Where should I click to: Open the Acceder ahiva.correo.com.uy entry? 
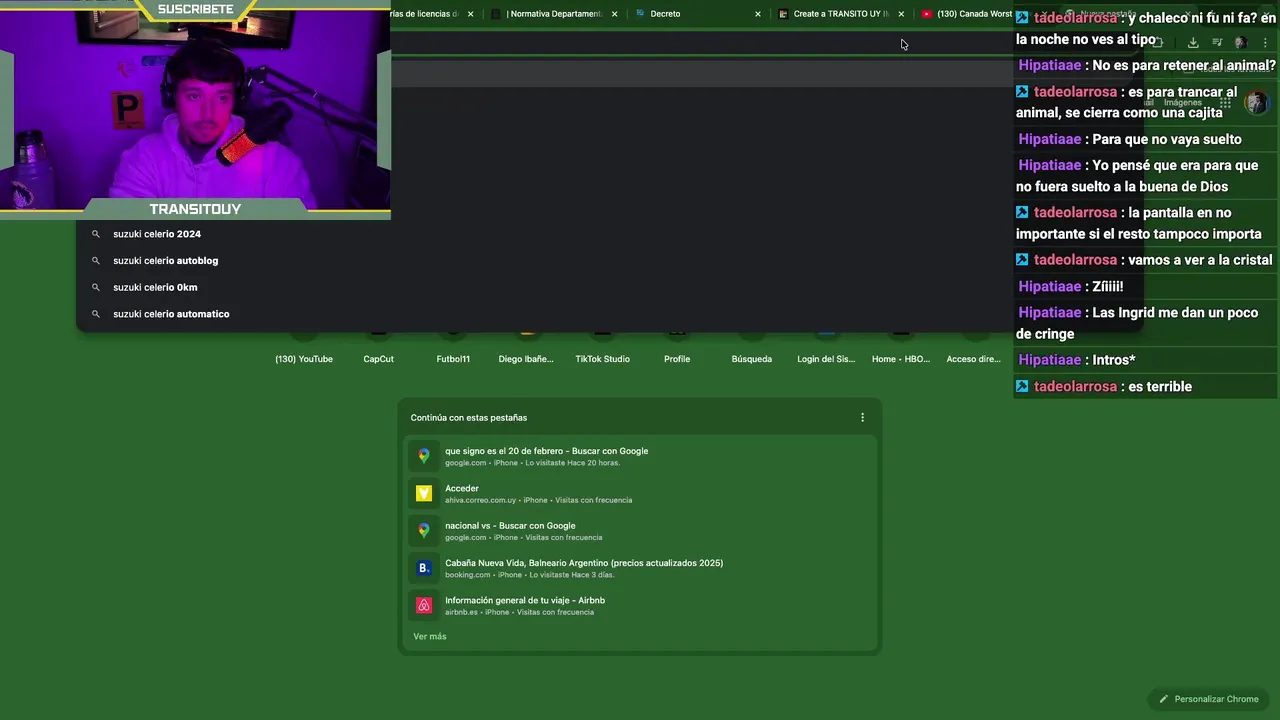coord(640,494)
